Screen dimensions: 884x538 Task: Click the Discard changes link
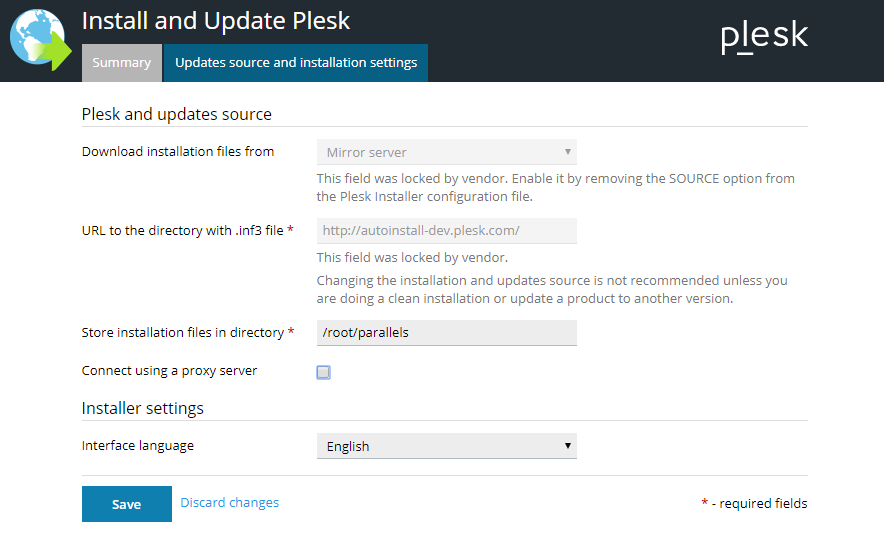click(229, 502)
